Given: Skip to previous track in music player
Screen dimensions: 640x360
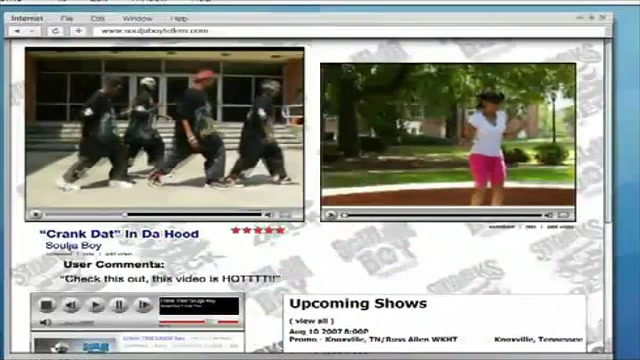Looking at the screenshot, I should pyautogui.click(x=71, y=305).
